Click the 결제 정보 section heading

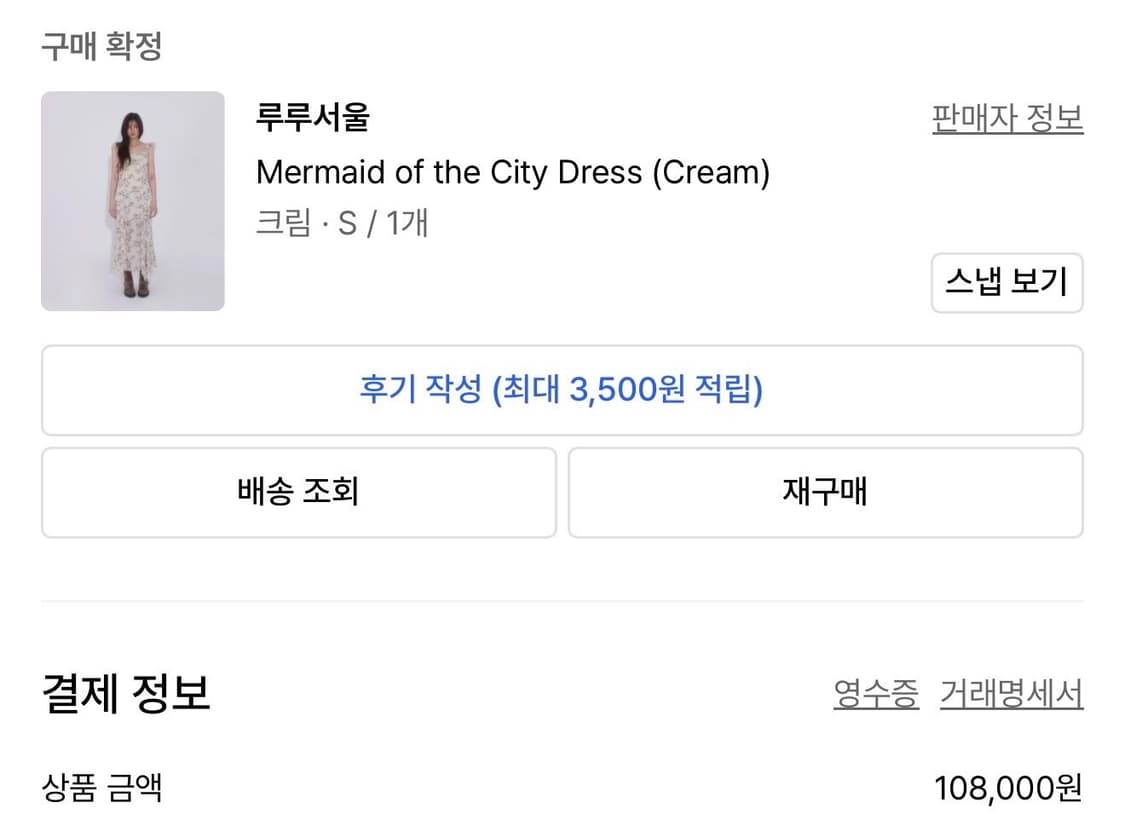click(x=126, y=693)
